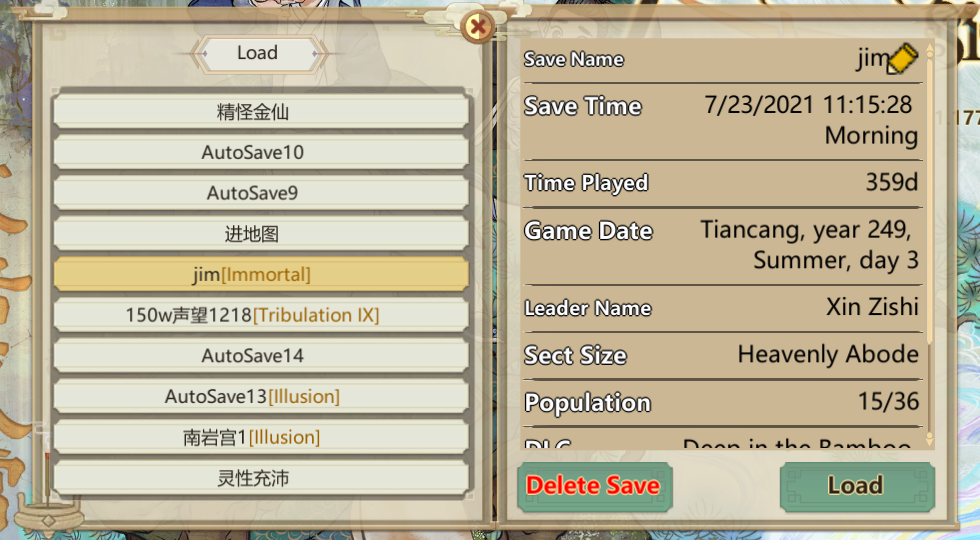Pick the AutoSave13[Illusion] save
This screenshot has height=540, width=980.
tap(261, 396)
